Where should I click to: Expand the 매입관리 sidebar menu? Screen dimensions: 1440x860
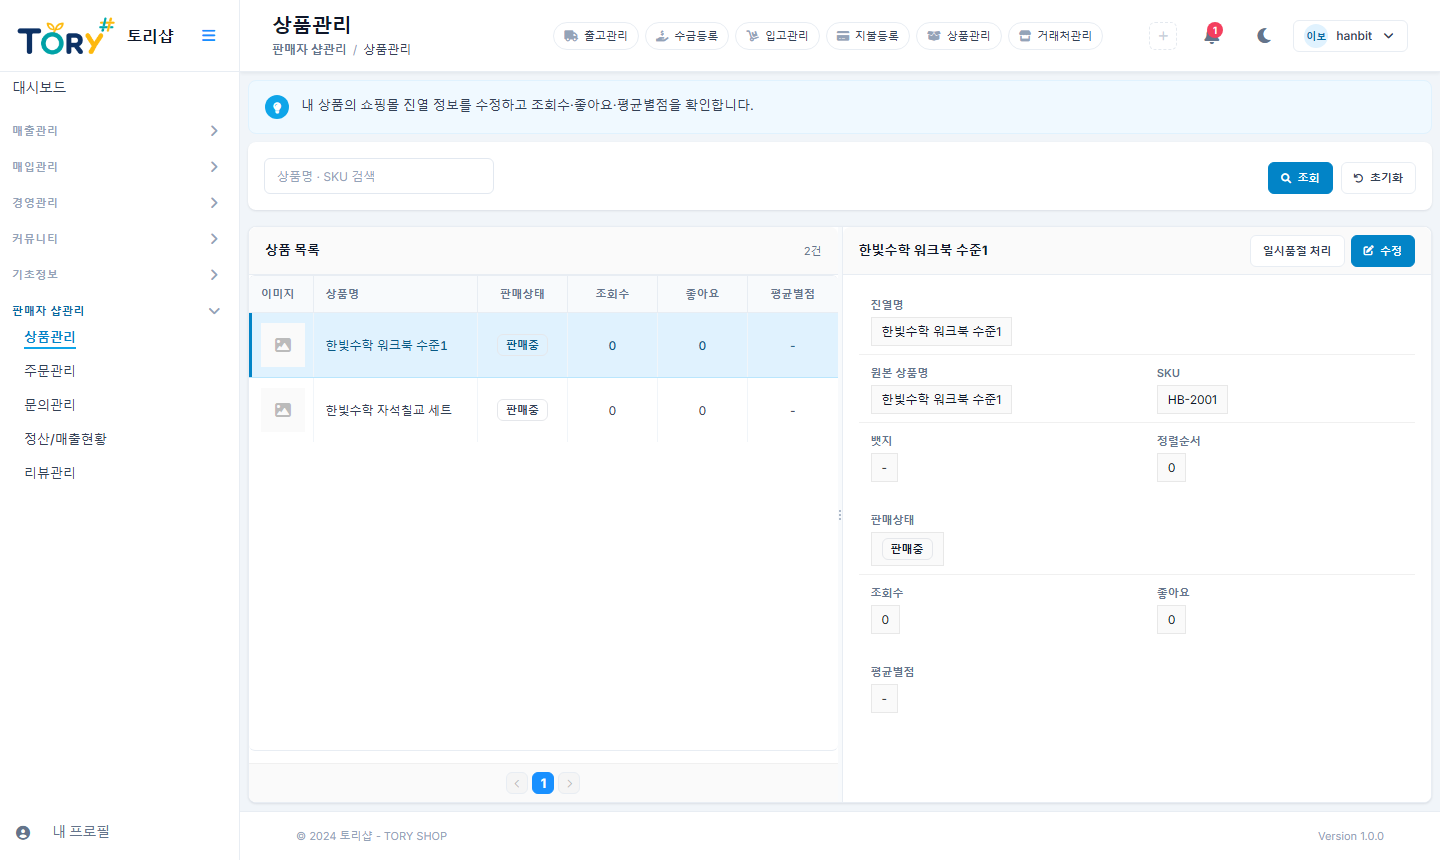click(116, 167)
